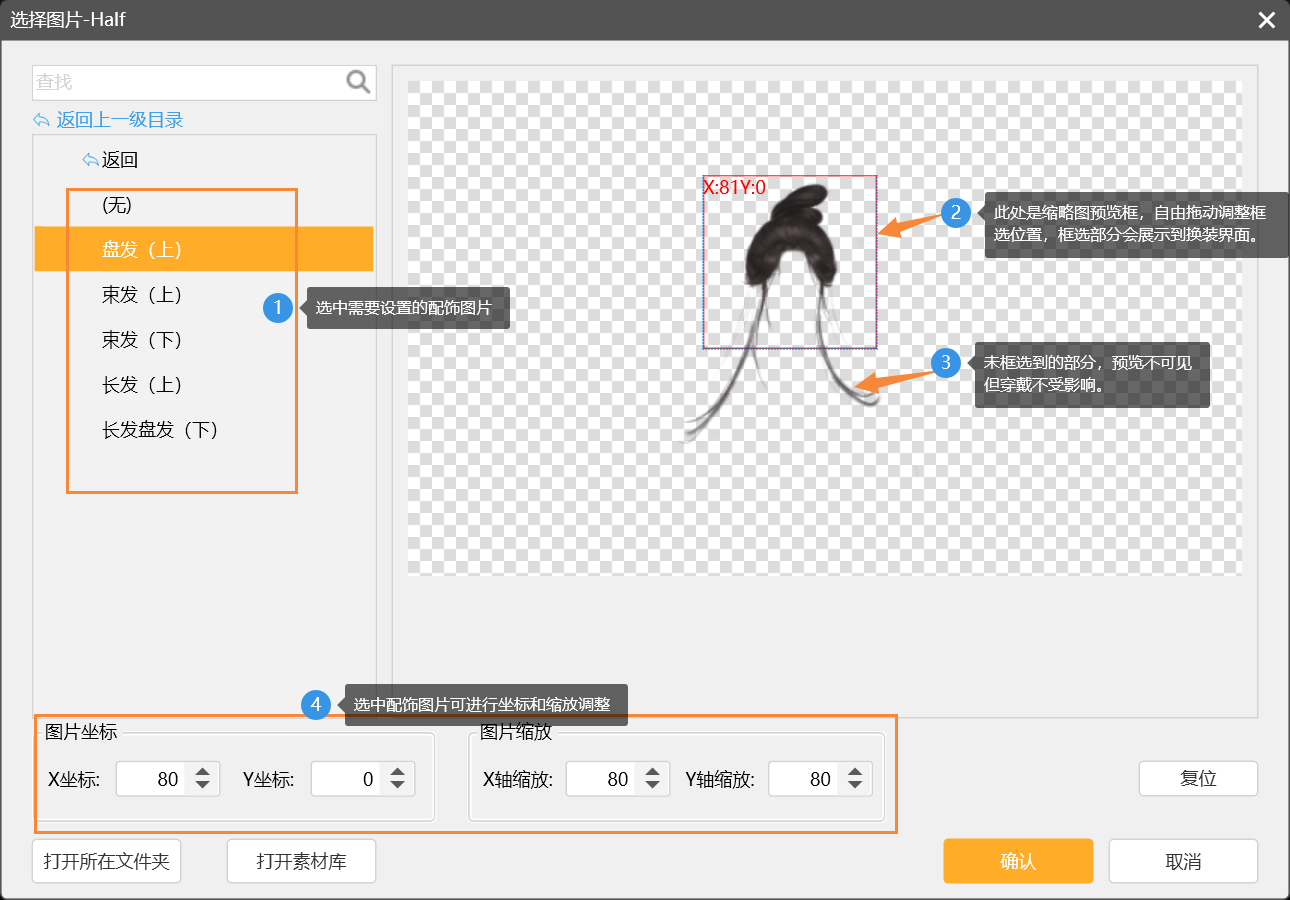
Task: Choose 束发（下）from the list
Action: coord(142,340)
